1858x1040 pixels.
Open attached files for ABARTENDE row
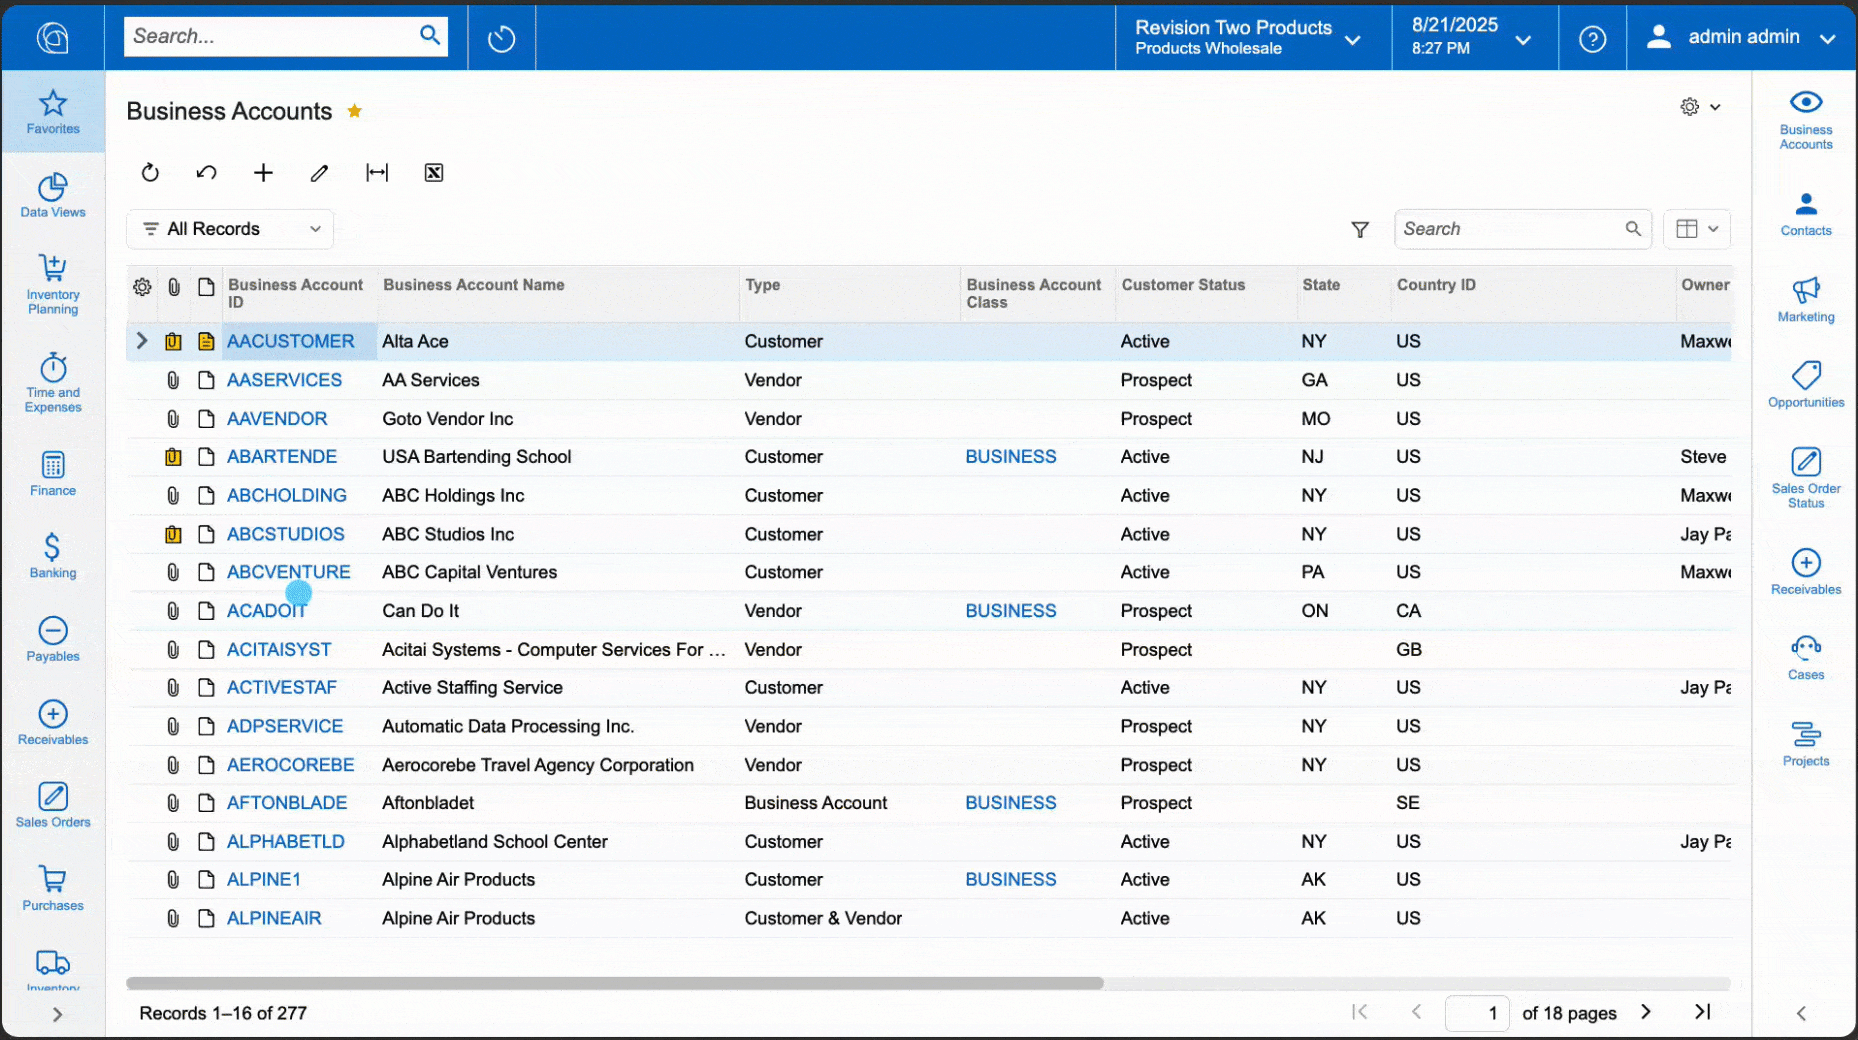(x=173, y=457)
